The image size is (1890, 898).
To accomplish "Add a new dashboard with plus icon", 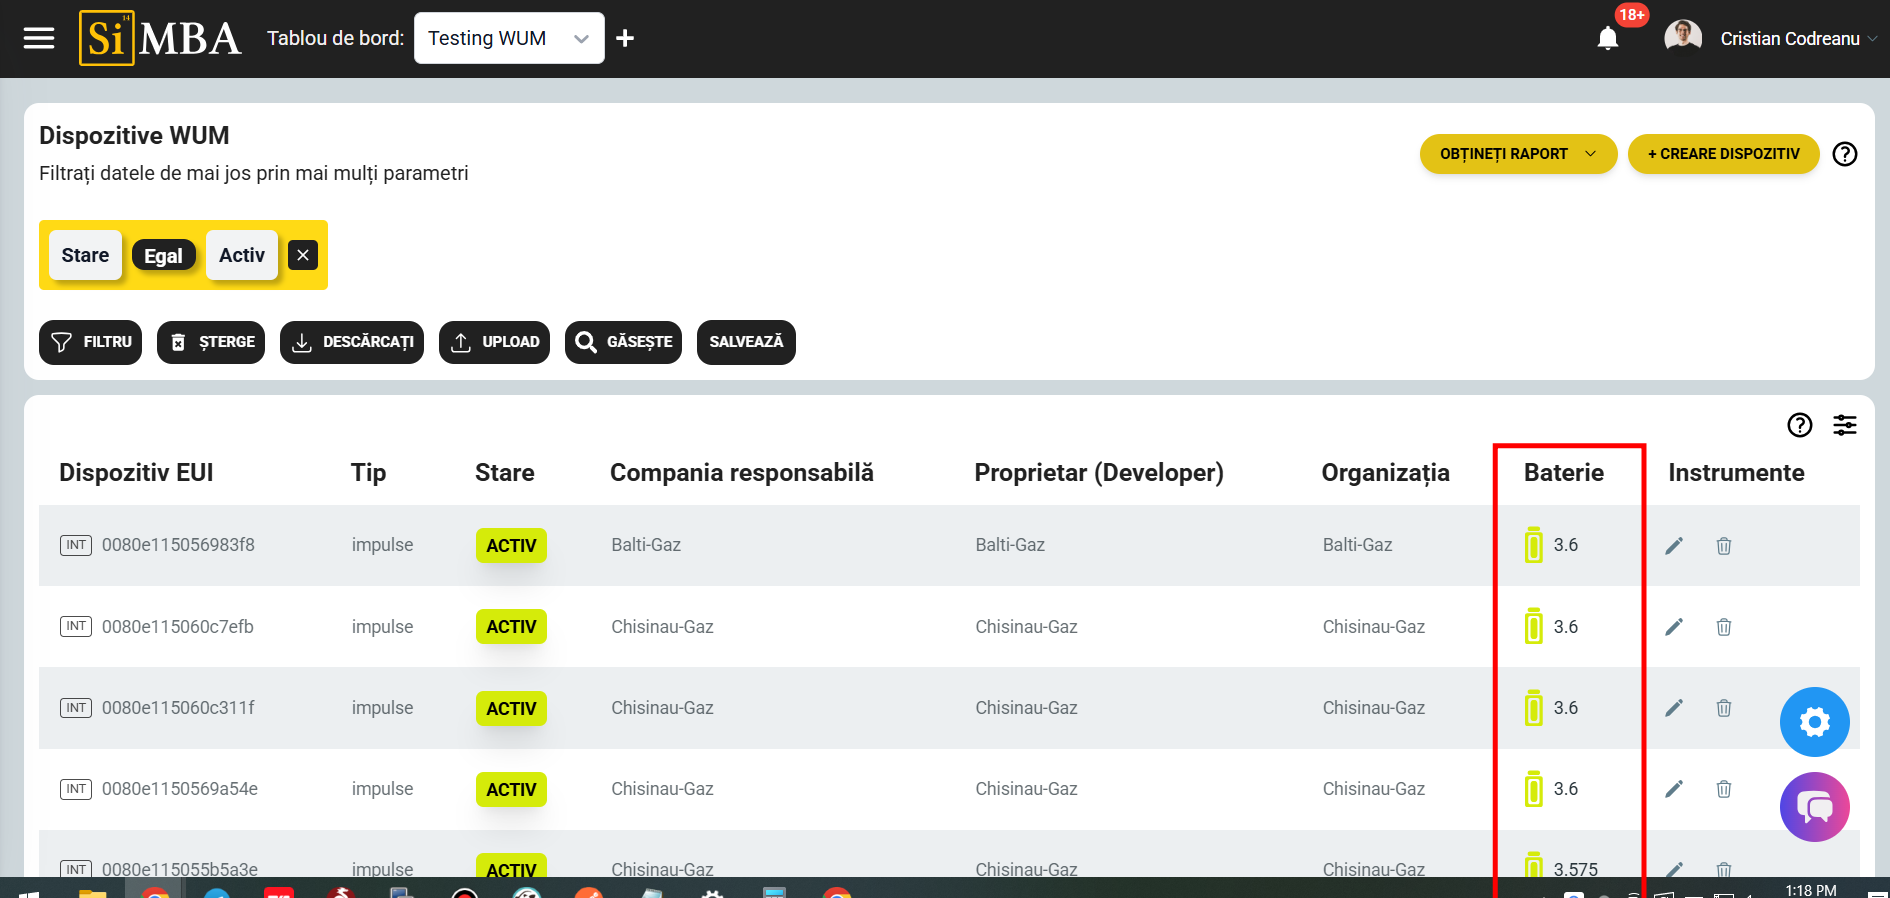I will pos(625,38).
